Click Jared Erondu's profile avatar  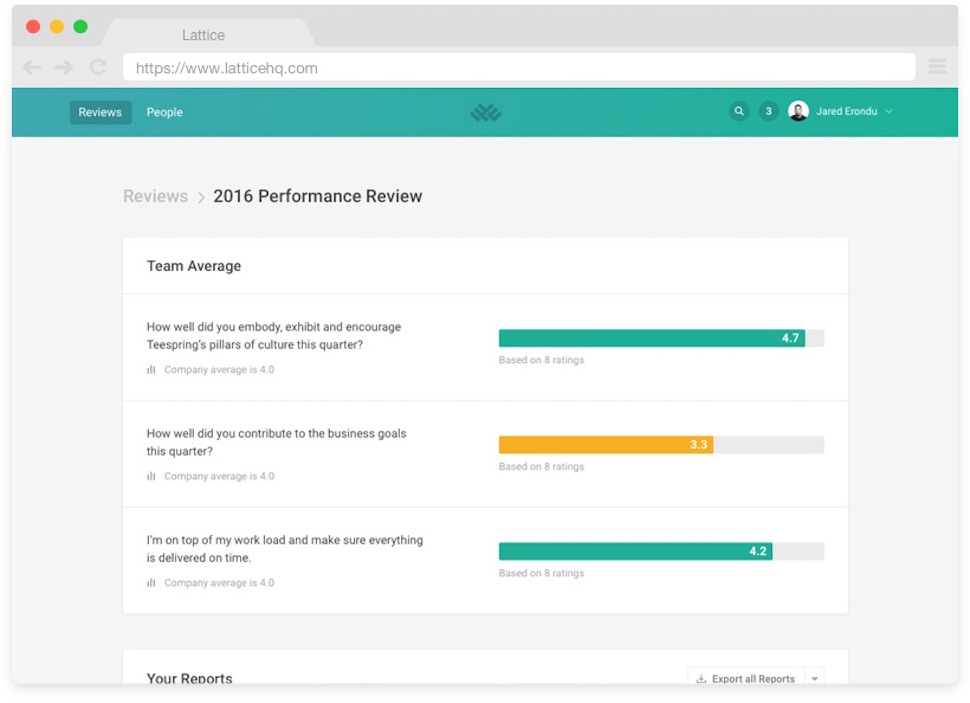(798, 112)
